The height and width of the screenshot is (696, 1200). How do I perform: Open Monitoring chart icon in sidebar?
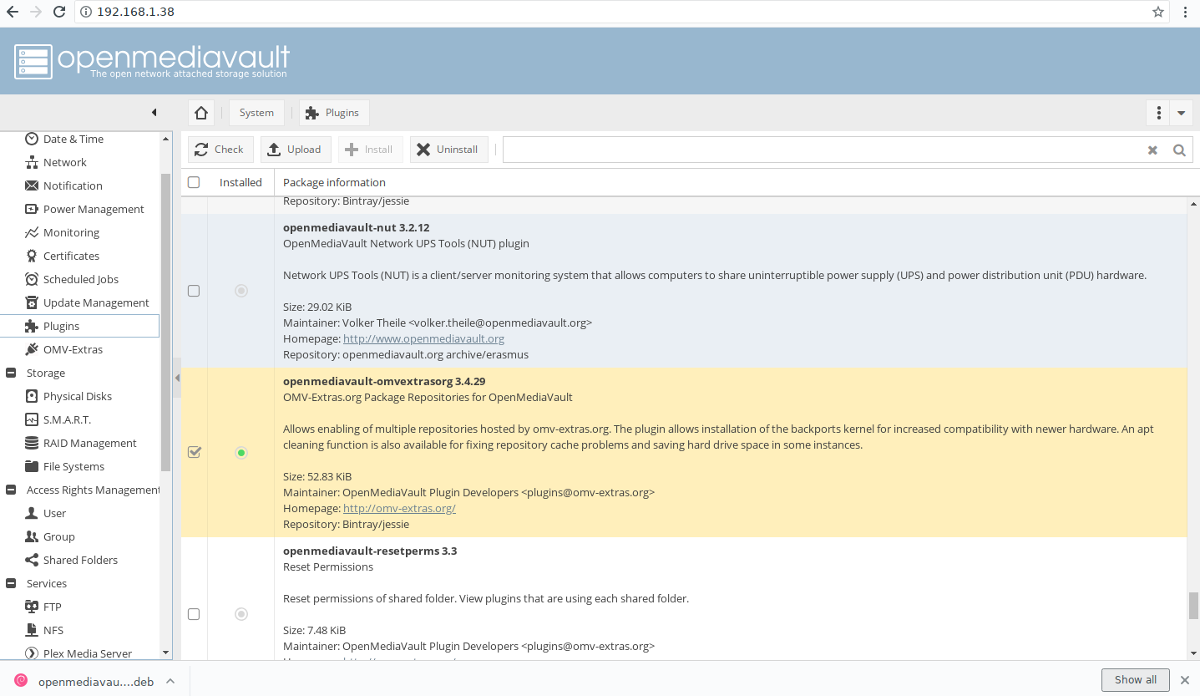[32, 232]
